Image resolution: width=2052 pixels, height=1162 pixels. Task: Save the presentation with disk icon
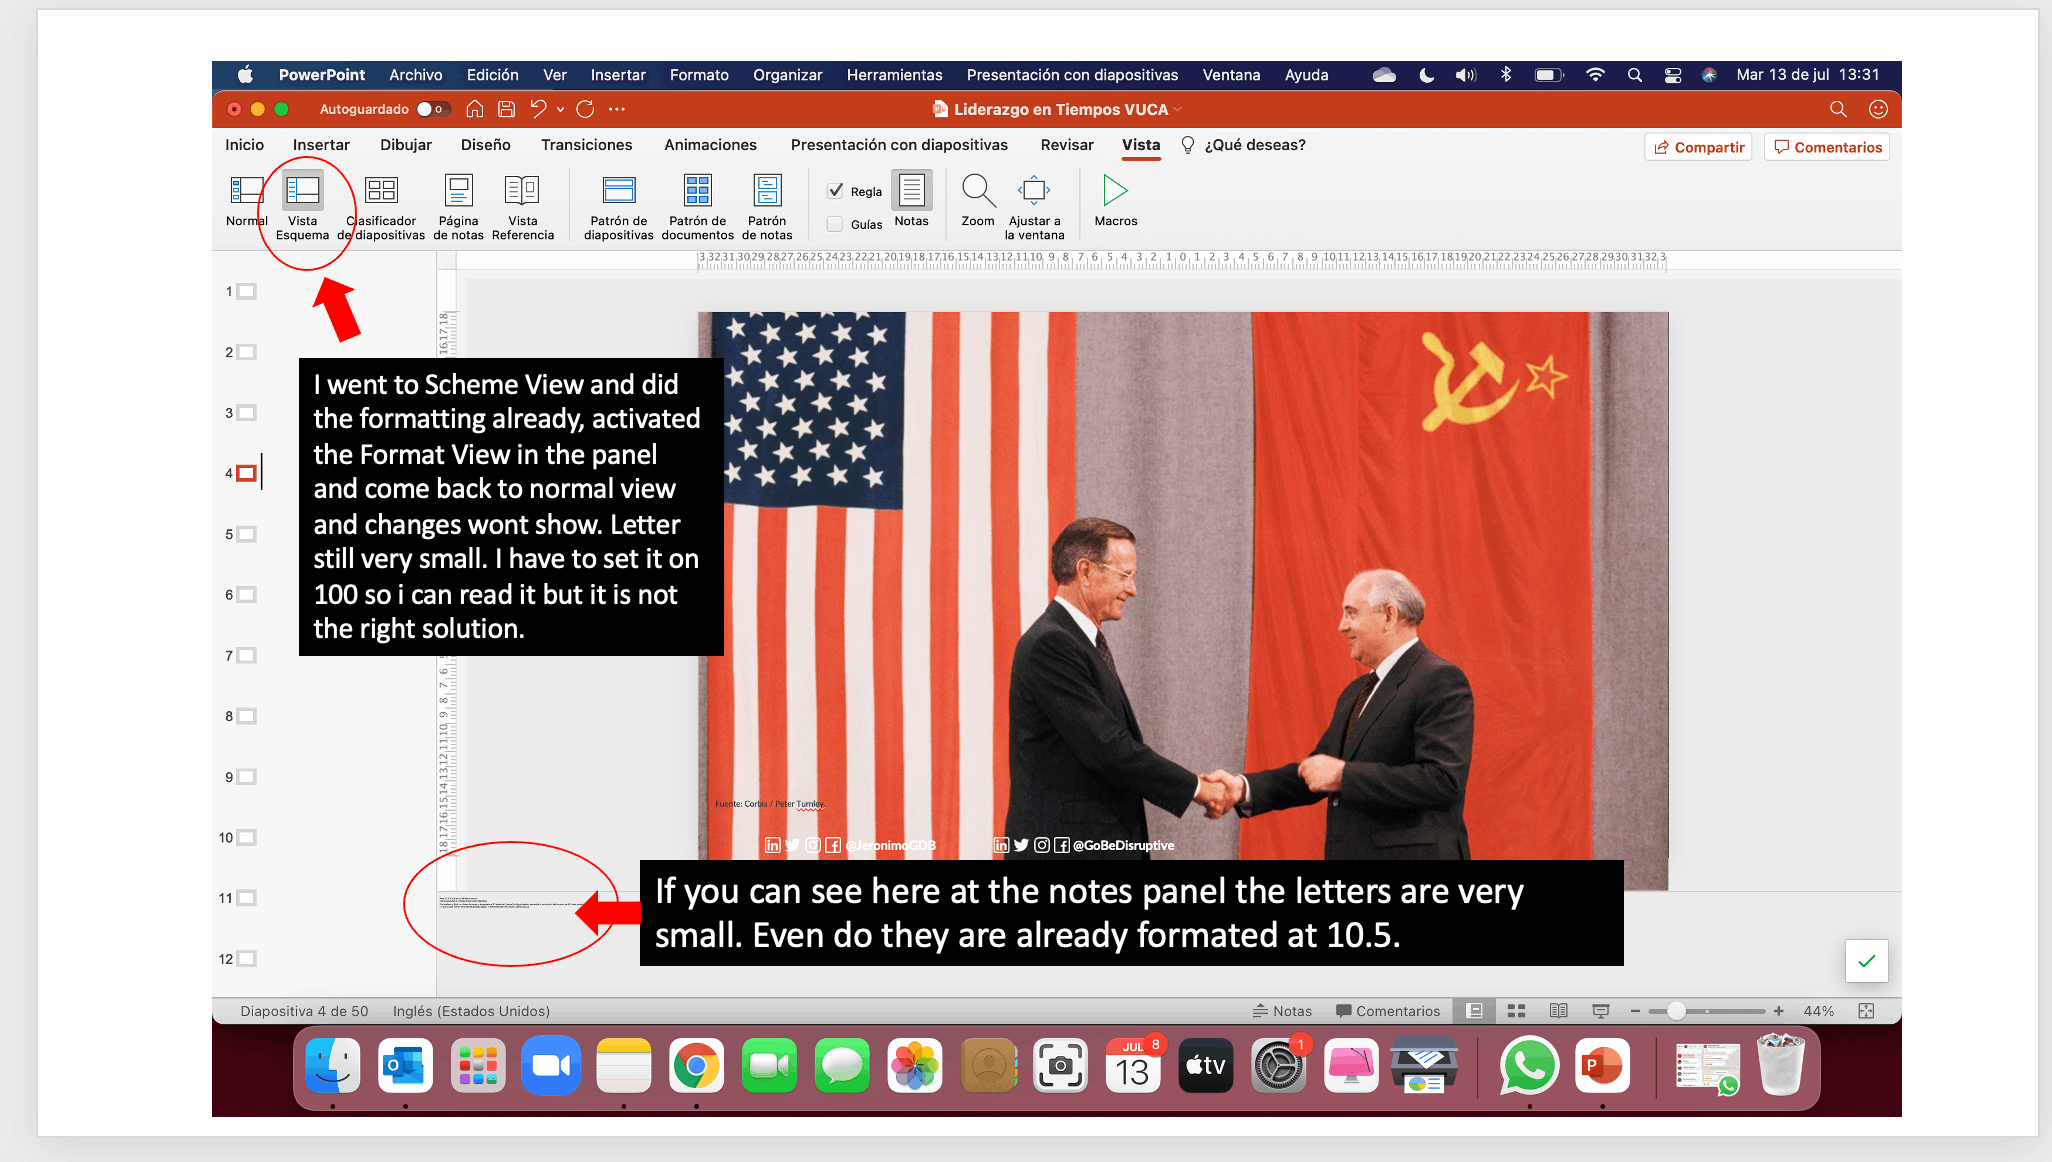coord(506,109)
